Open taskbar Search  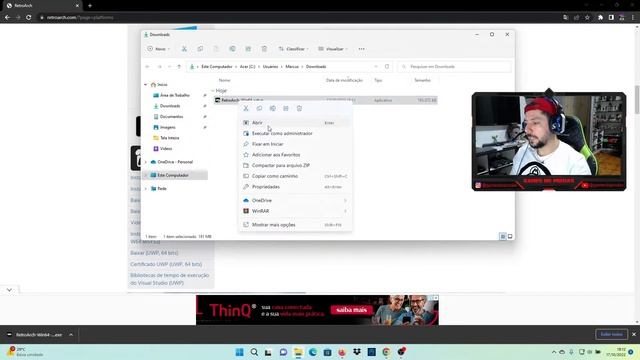coord(254,352)
